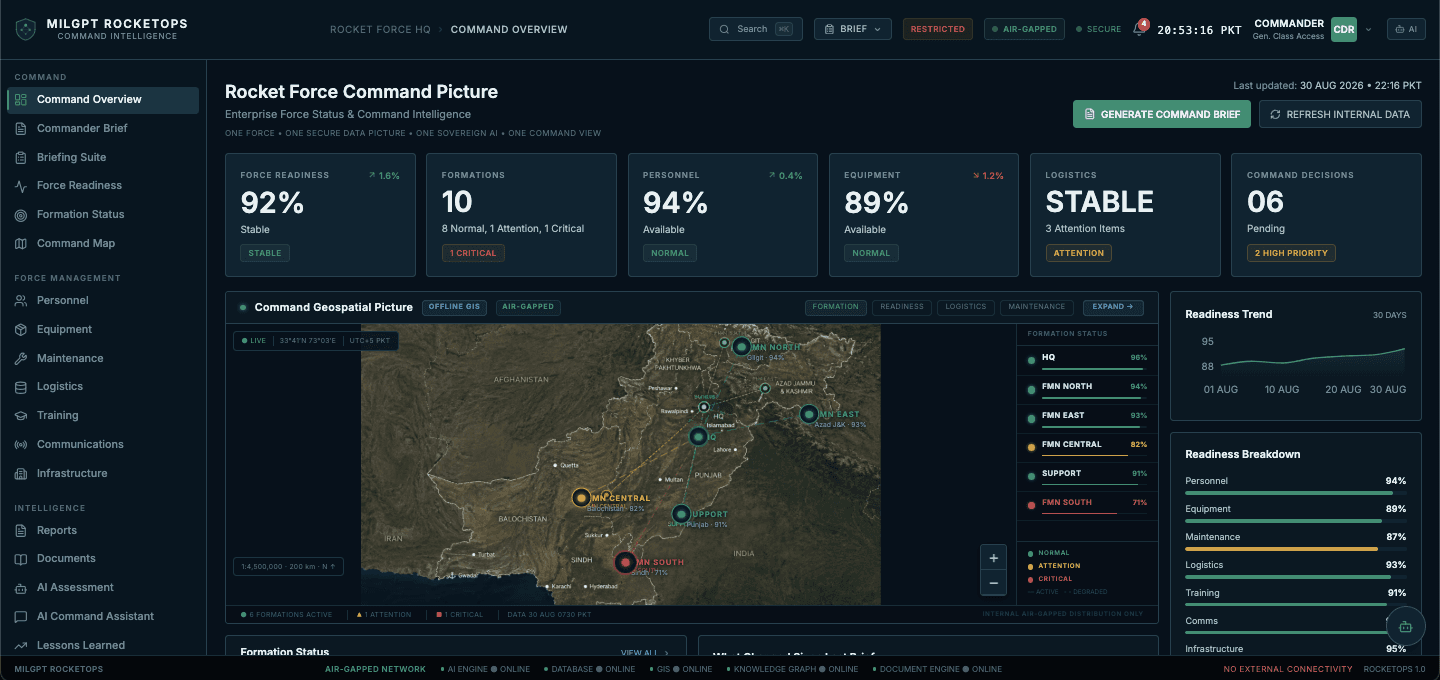Go to Force Readiness page
The image size is (1440, 680).
pos(103,186)
